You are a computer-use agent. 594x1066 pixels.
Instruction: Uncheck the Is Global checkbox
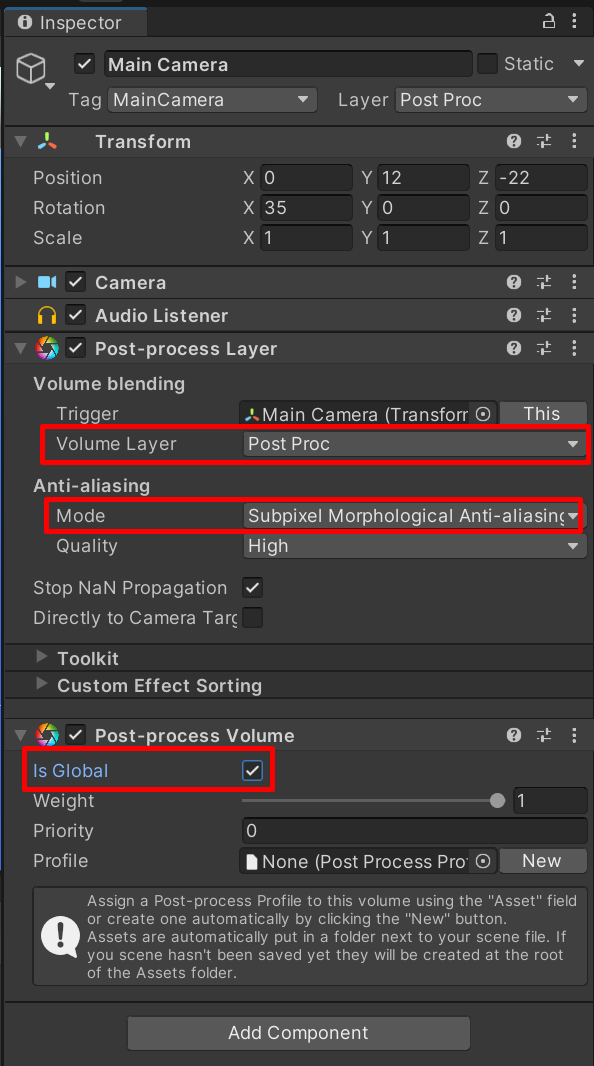click(x=252, y=770)
